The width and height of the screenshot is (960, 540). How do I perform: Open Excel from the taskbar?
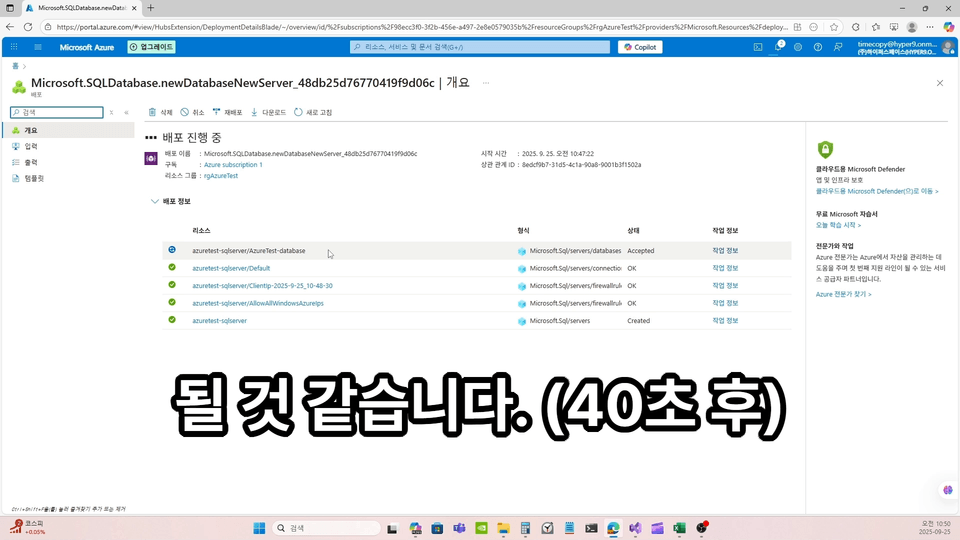click(x=679, y=528)
